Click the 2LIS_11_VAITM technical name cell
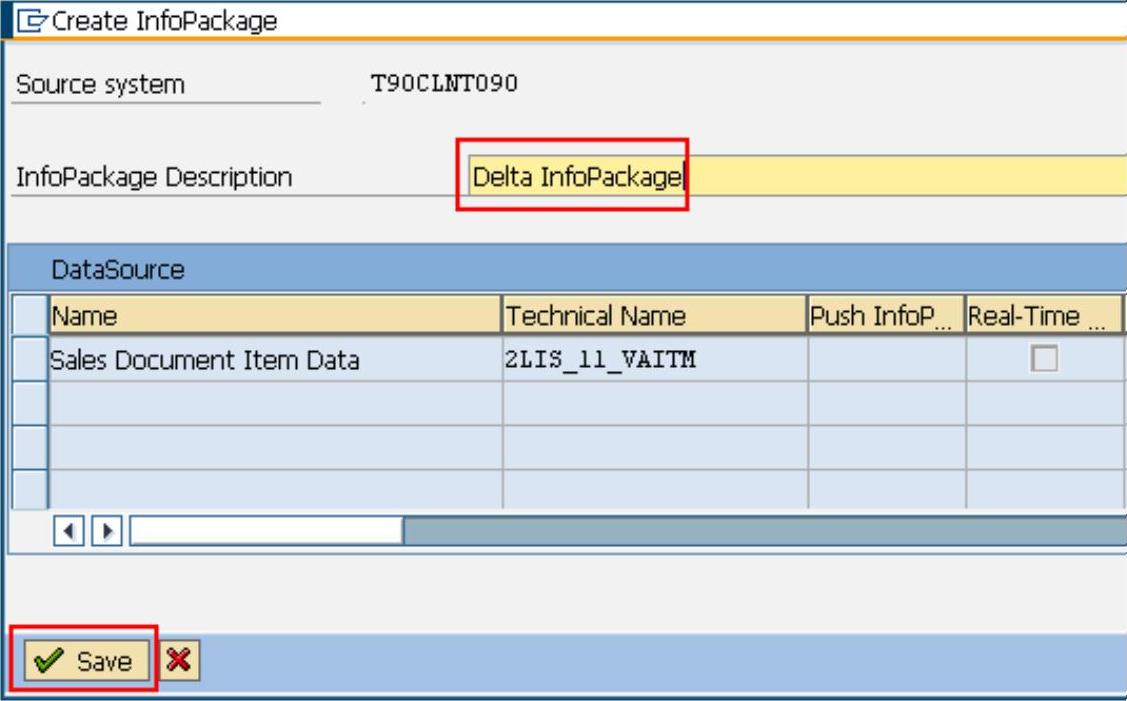Image resolution: width=1127 pixels, height=701 pixels. pyautogui.click(x=654, y=359)
